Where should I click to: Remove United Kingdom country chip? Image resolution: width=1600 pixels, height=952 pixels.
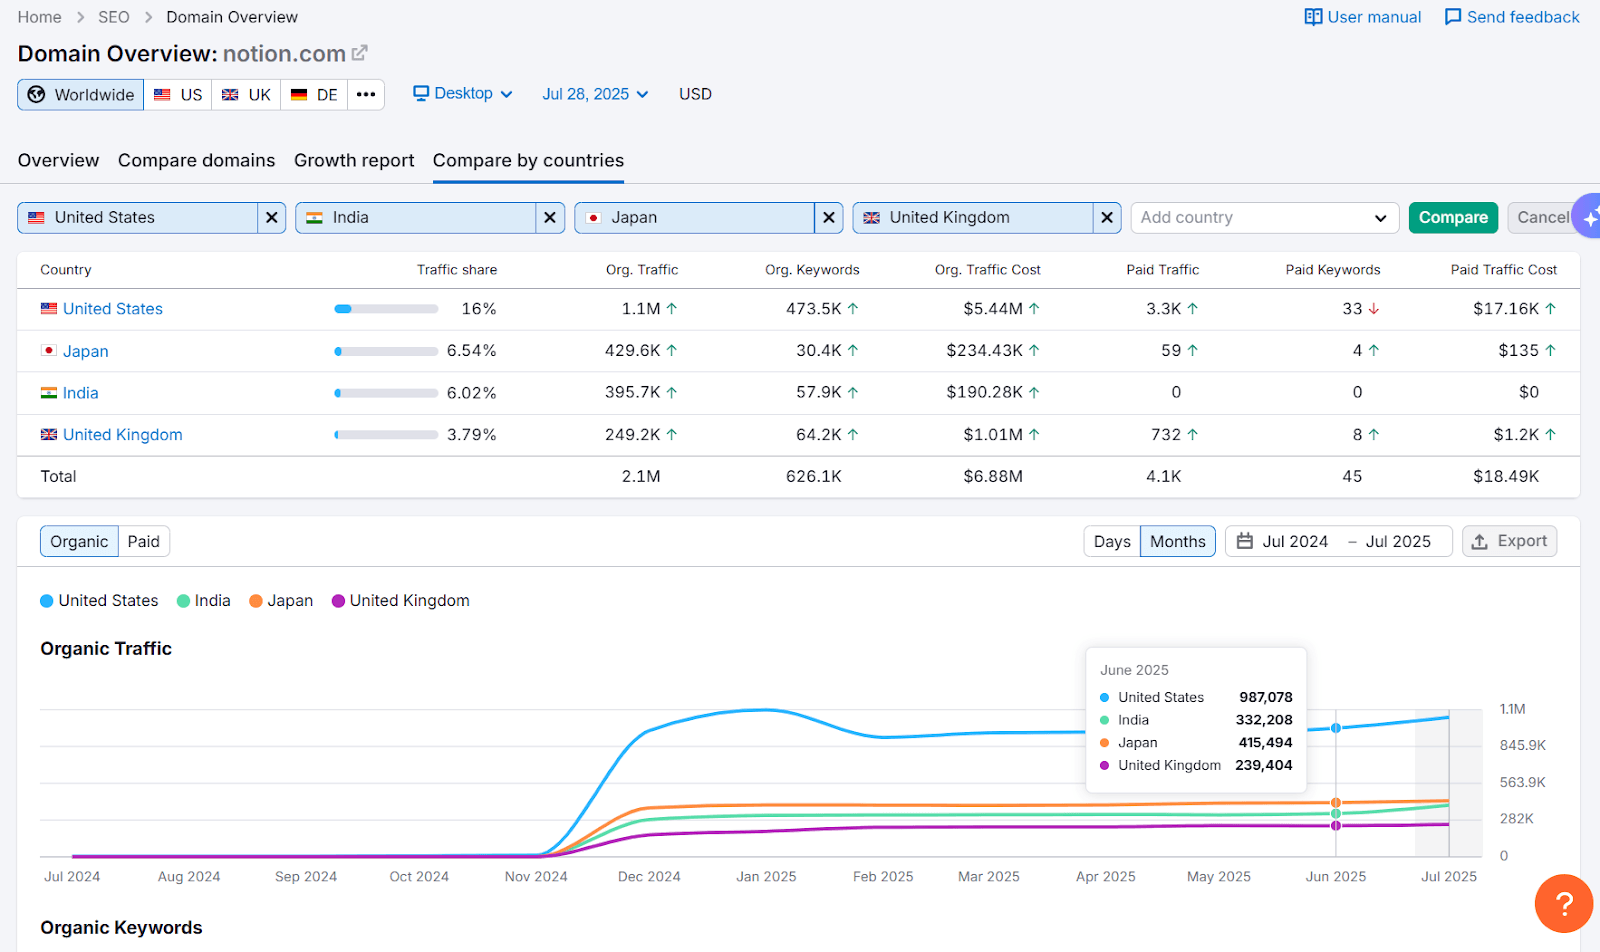[1106, 218]
